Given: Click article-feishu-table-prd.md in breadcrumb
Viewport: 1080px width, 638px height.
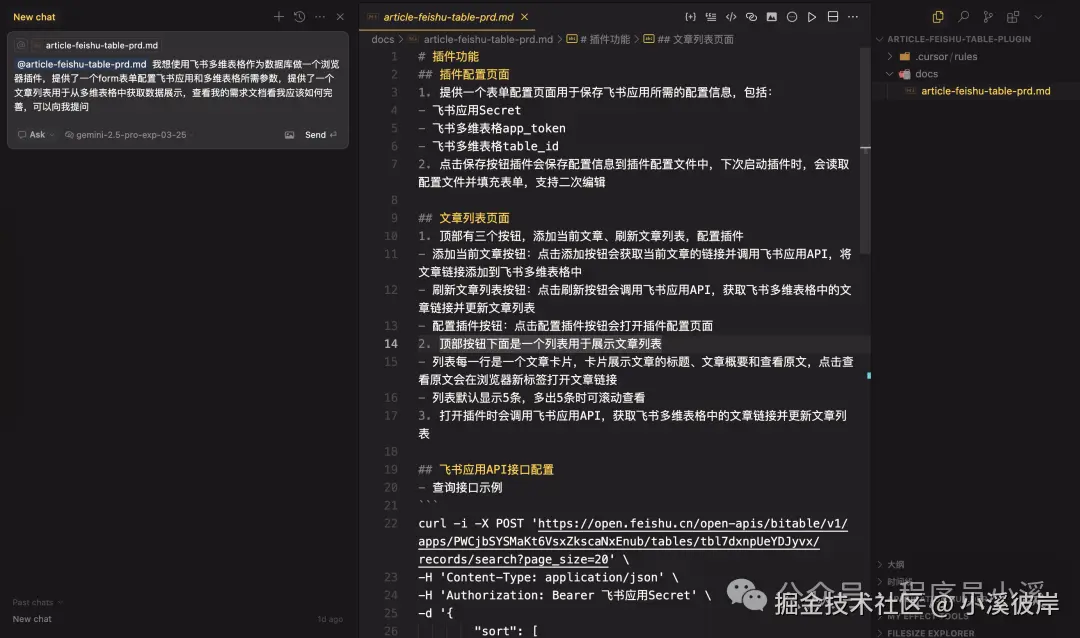Looking at the screenshot, I should pos(488,39).
